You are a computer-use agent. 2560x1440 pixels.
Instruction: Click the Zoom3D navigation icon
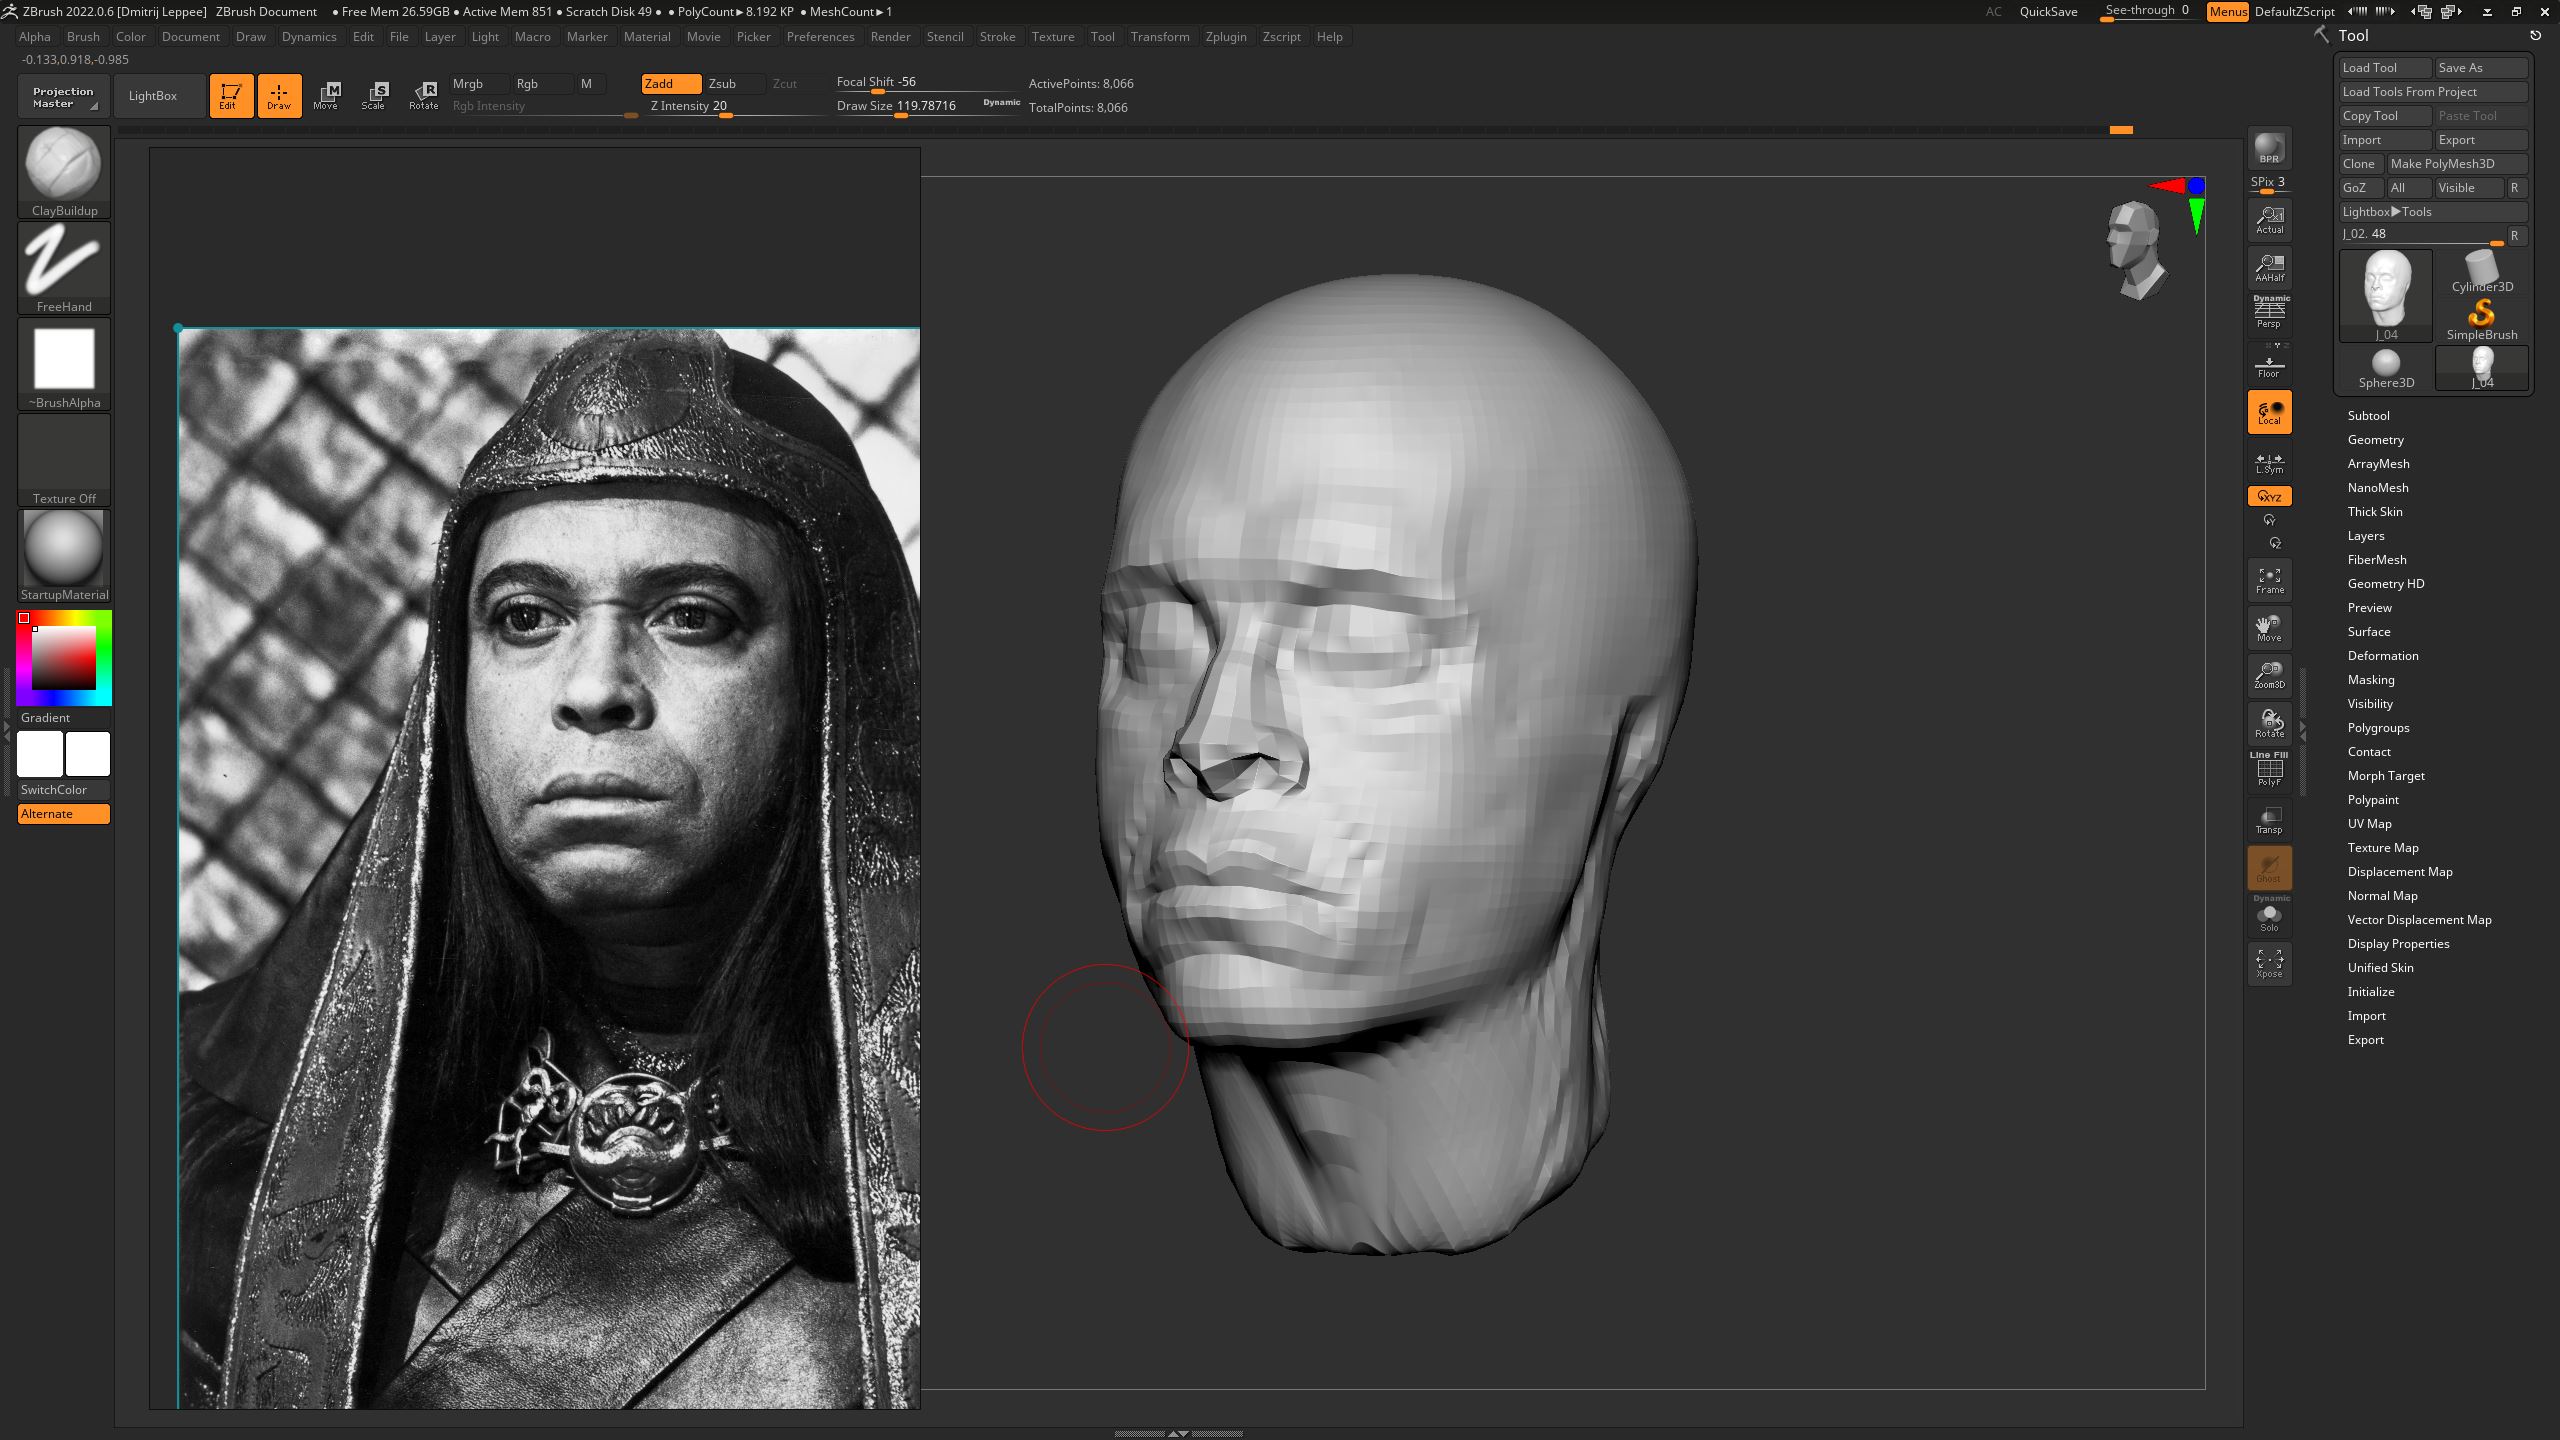pyautogui.click(x=2269, y=675)
